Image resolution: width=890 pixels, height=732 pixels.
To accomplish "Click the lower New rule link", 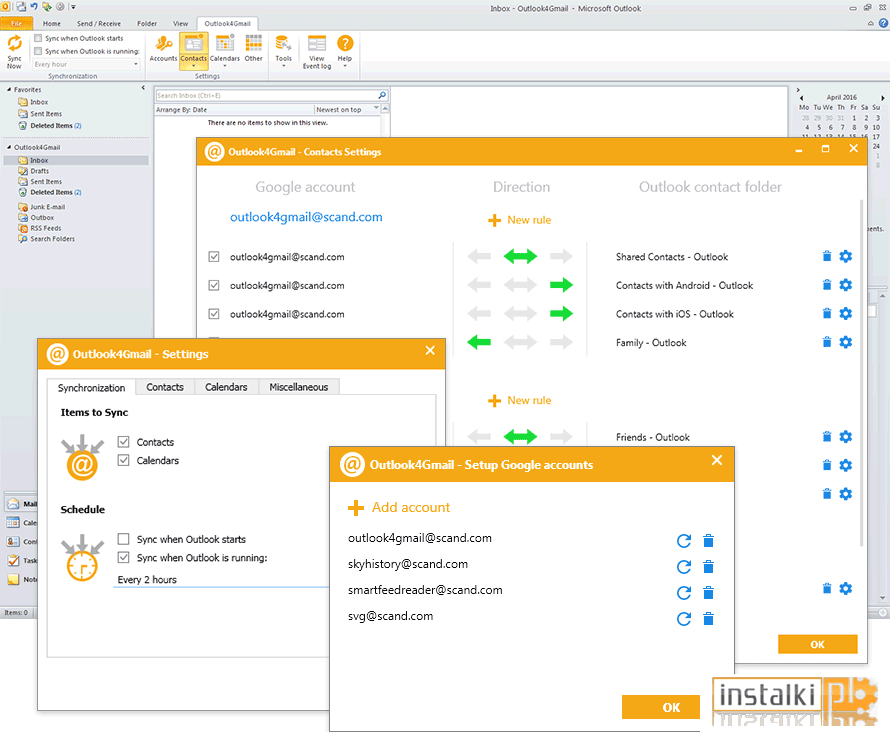I will 519,401.
